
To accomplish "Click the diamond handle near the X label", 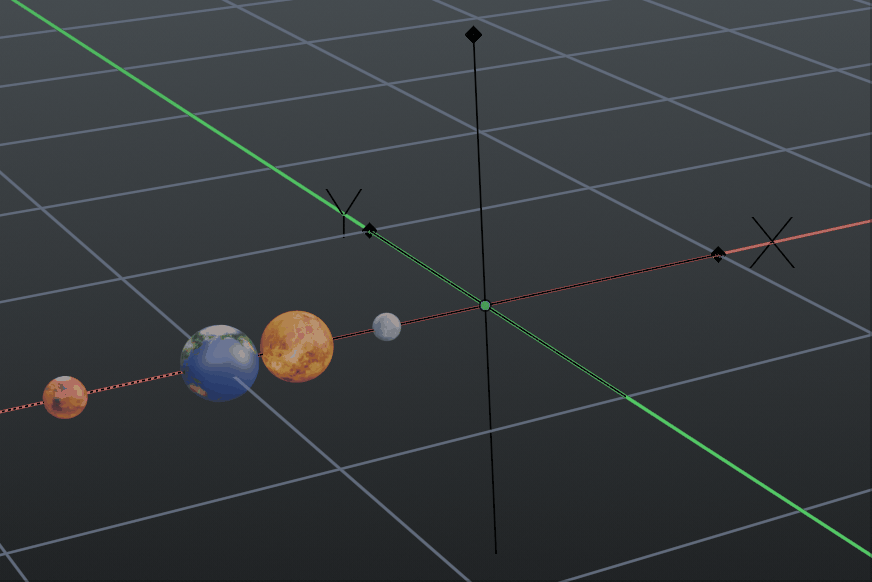I will 719,252.
